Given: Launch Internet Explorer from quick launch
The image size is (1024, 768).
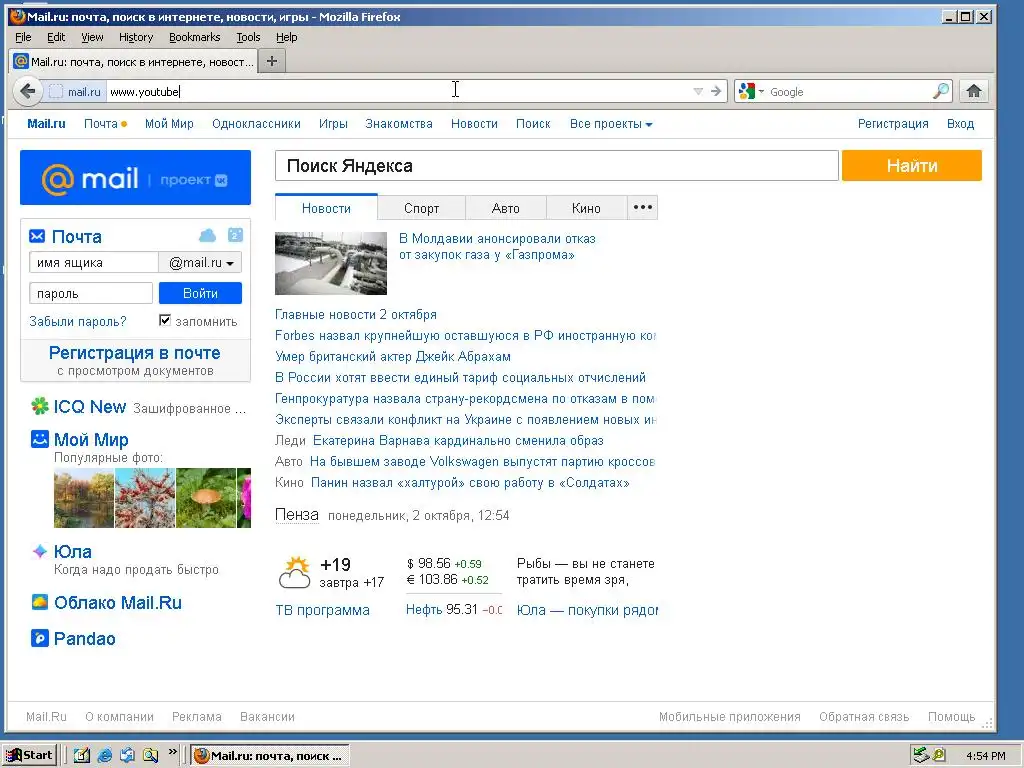Looking at the screenshot, I should click(104, 756).
